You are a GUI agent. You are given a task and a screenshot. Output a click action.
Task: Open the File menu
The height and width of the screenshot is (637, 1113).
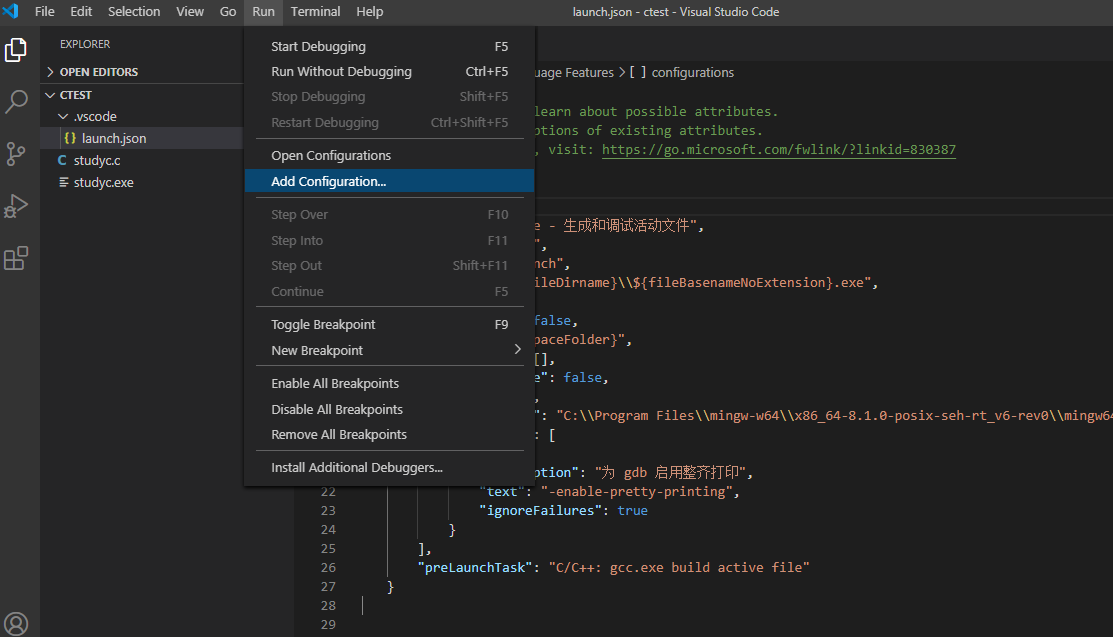click(44, 11)
